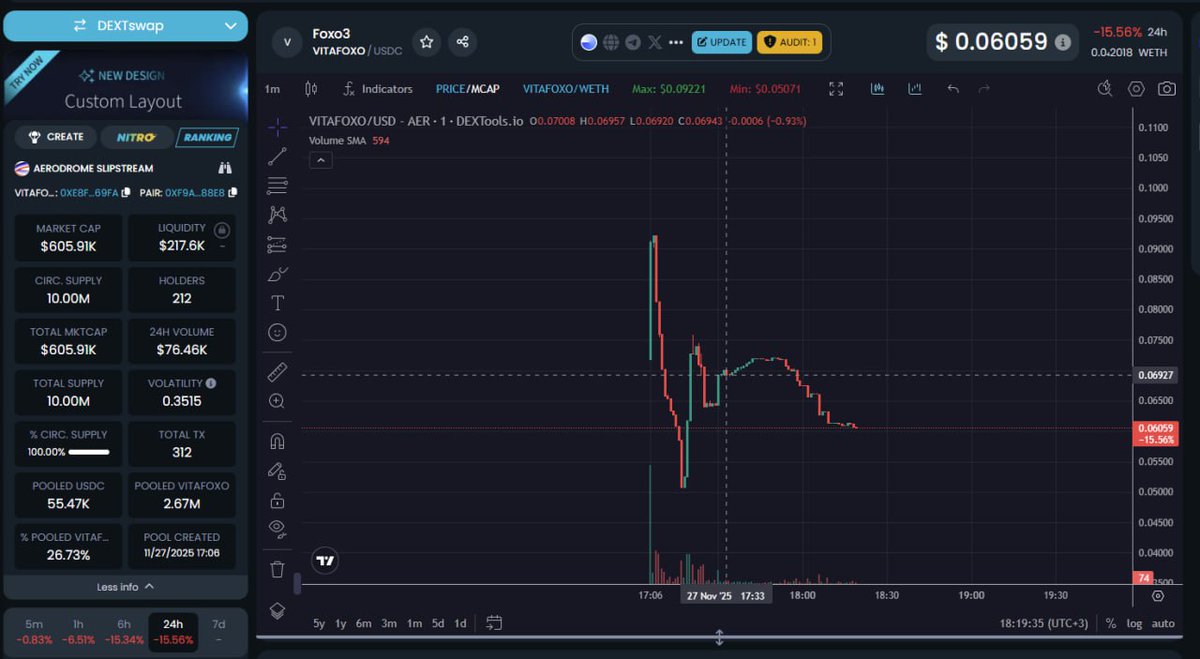Open the token website globe icon
Image resolution: width=1200 pixels, height=659 pixels.
pos(611,42)
